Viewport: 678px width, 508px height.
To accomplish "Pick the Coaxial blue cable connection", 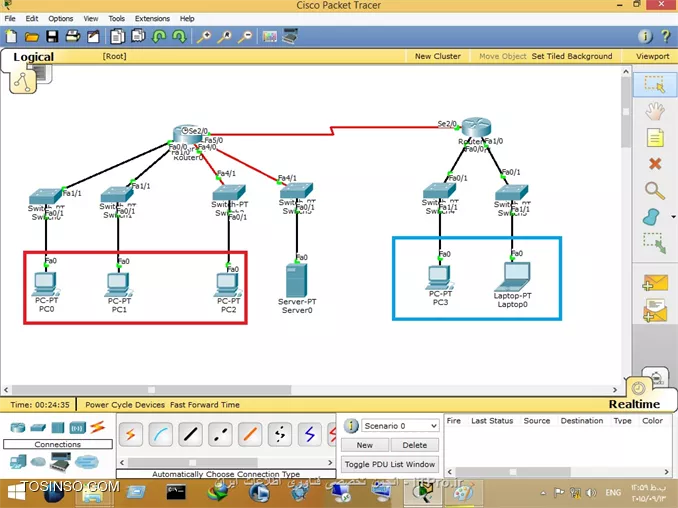I will [310, 435].
